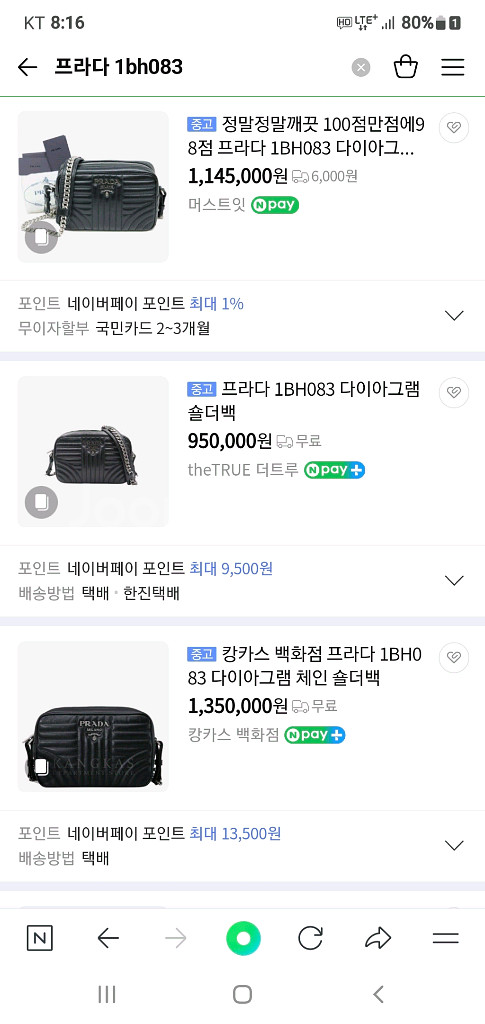Open the Naver home N icon in the bottom bar
The width and height of the screenshot is (485, 1024).
[x=40, y=938]
